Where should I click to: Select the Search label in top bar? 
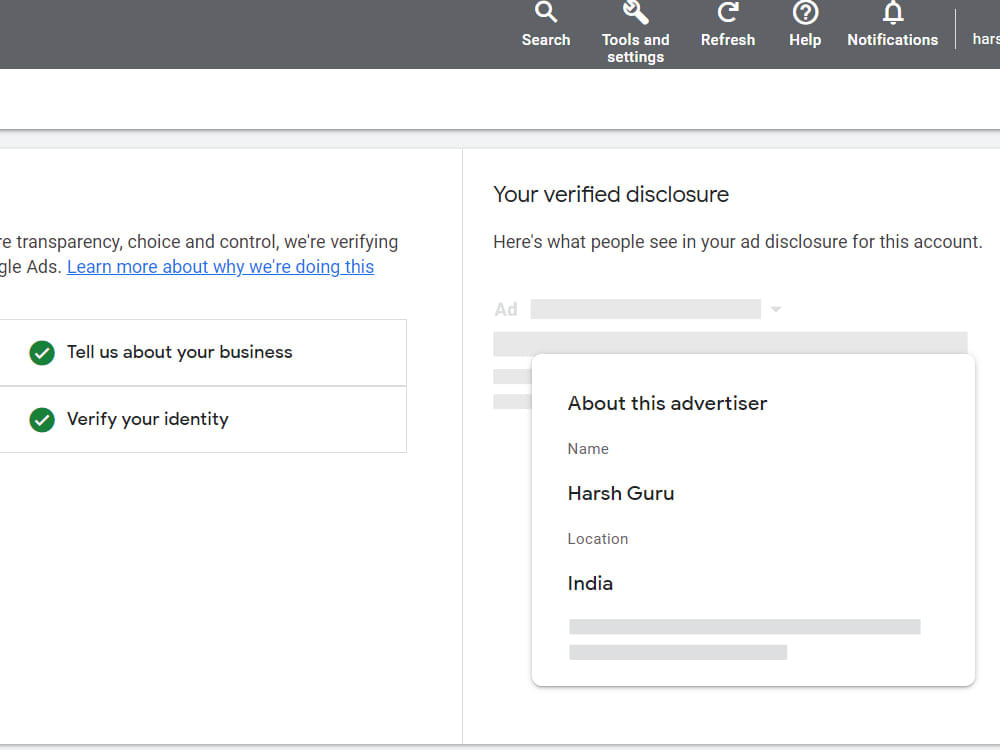pos(546,40)
